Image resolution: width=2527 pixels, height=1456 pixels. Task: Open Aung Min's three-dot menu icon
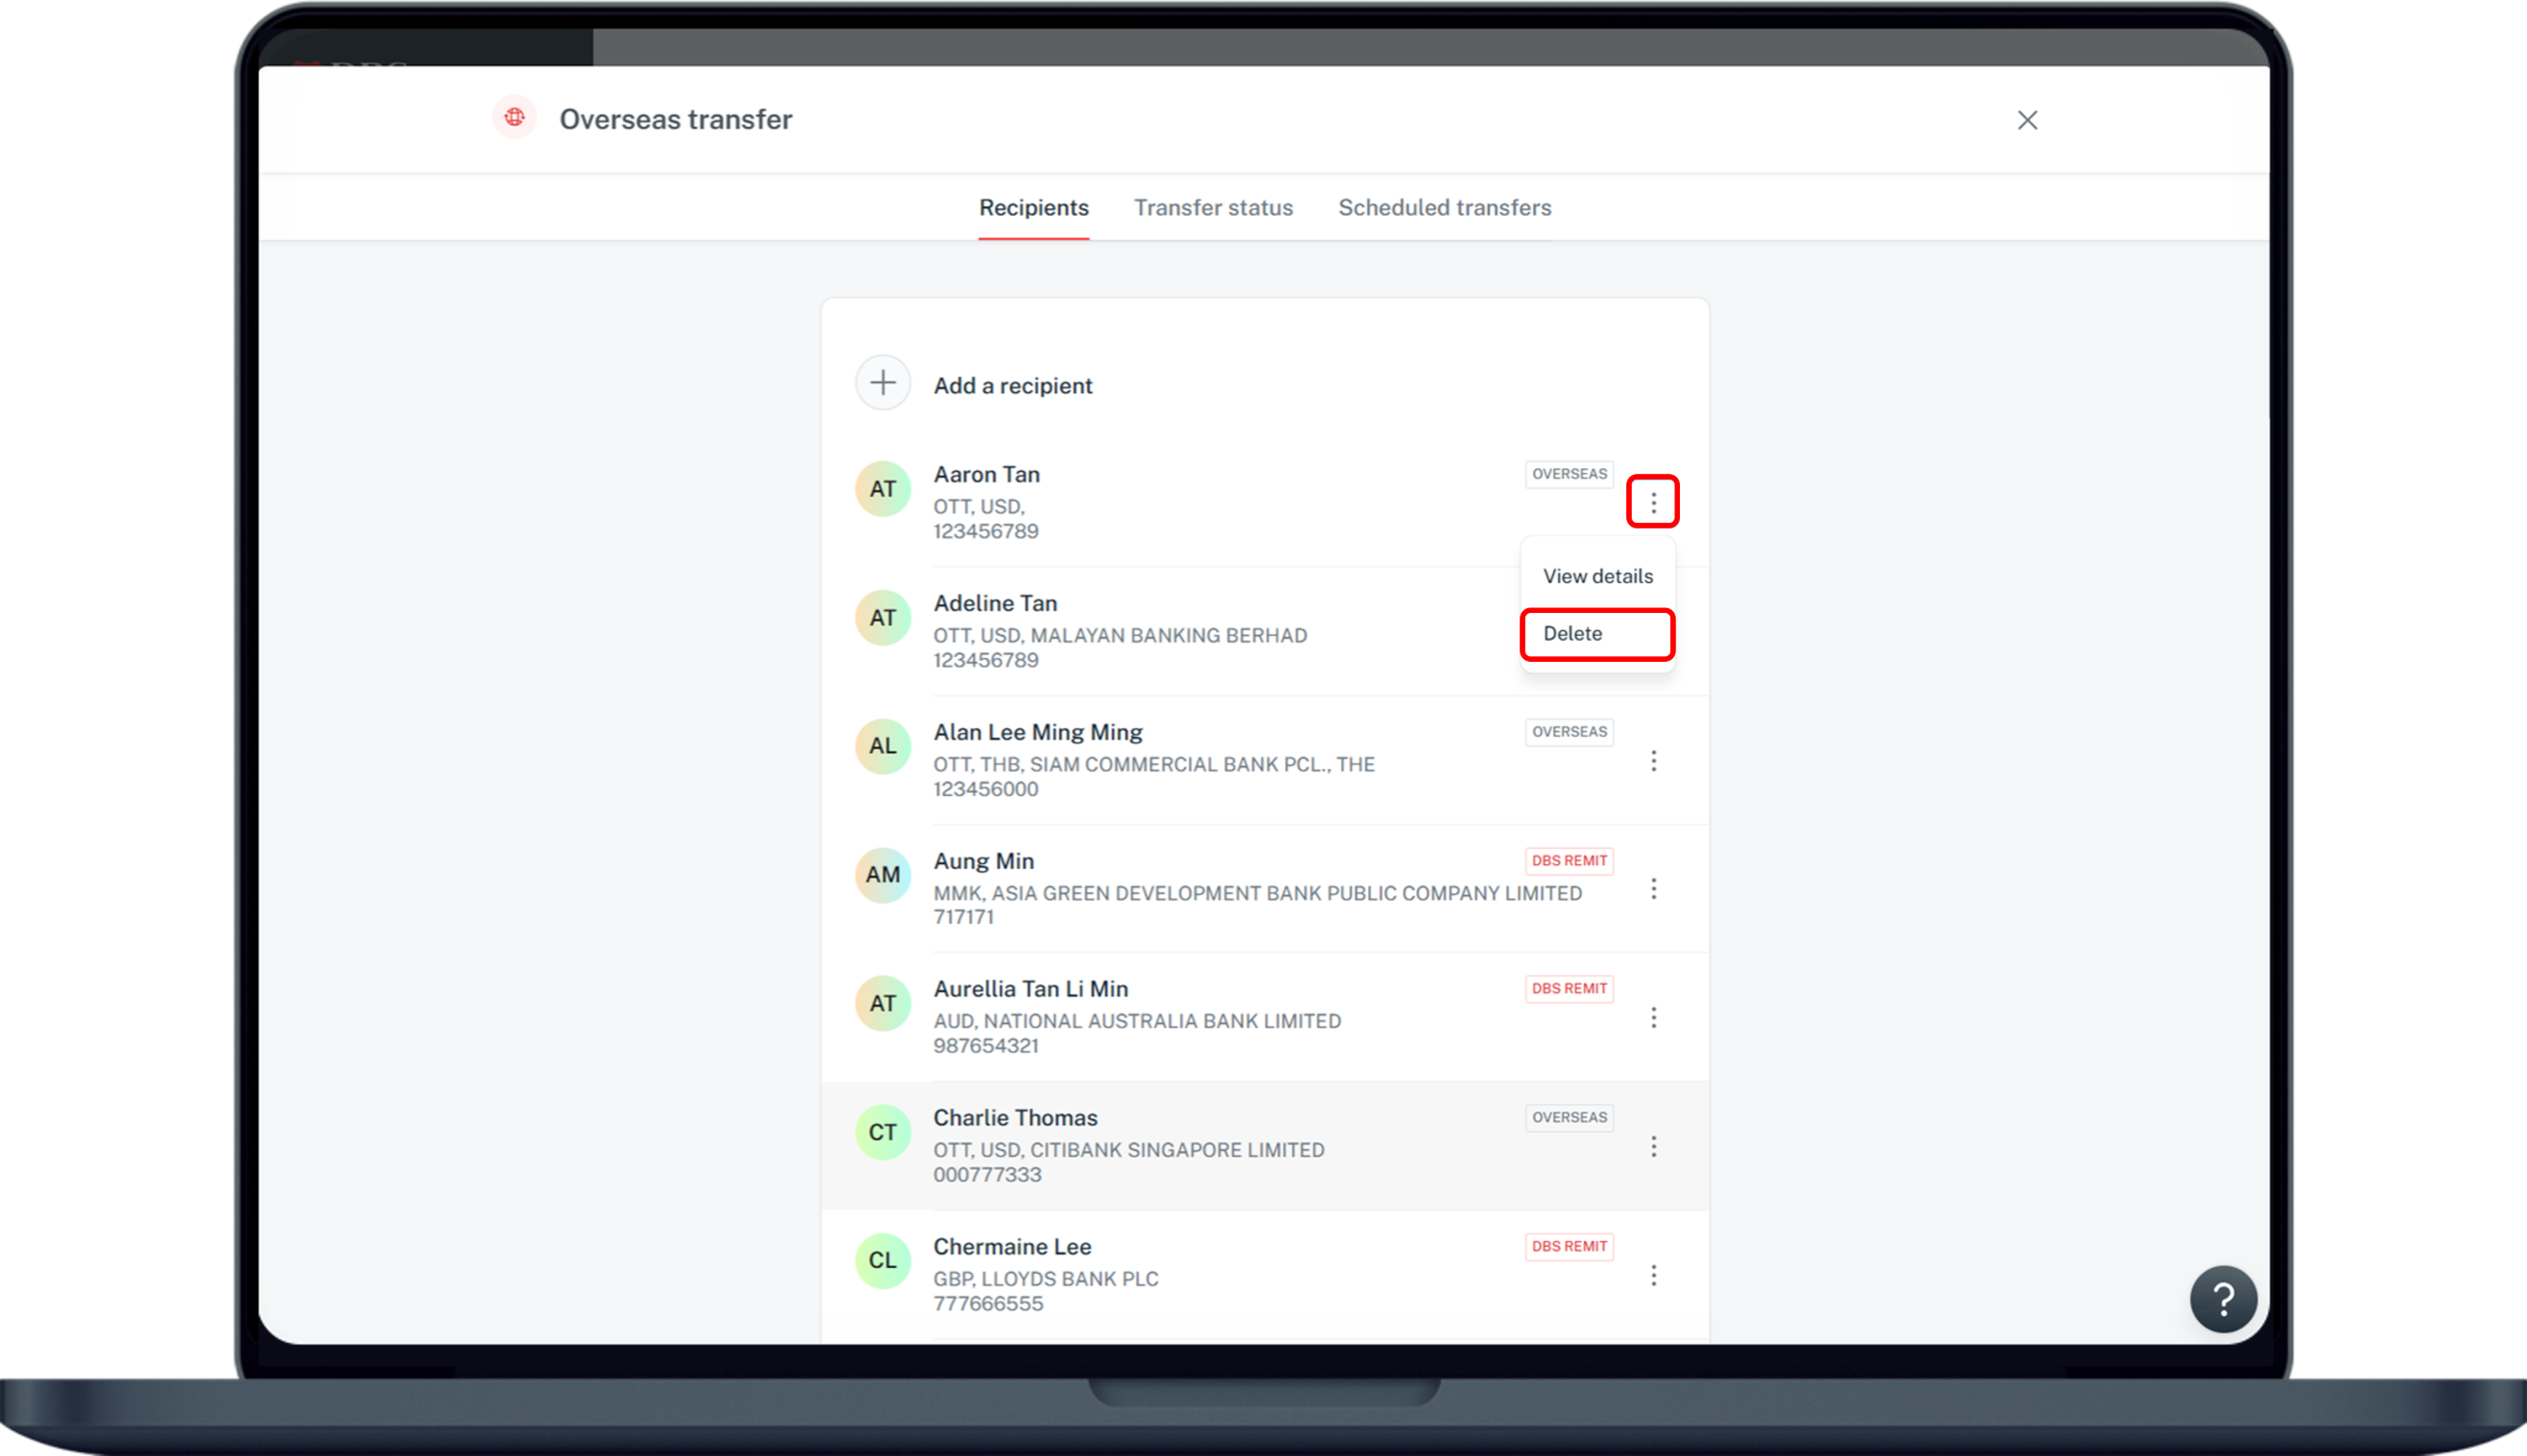(1654, 889)
